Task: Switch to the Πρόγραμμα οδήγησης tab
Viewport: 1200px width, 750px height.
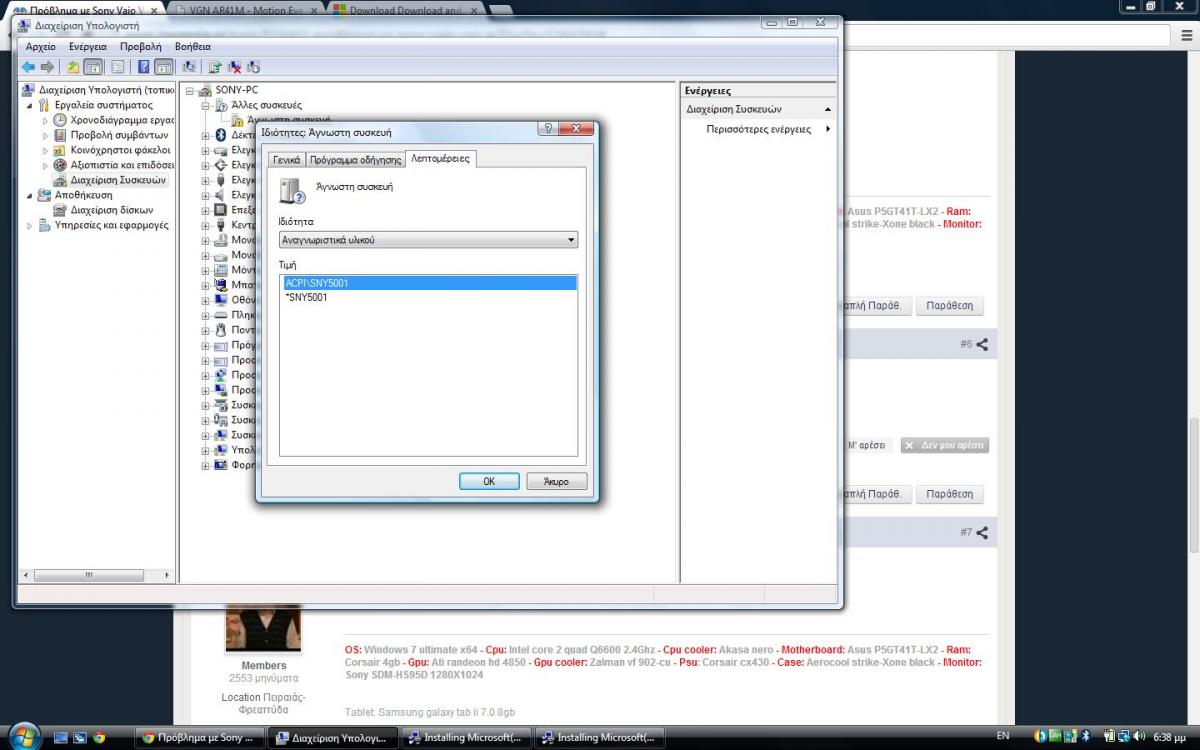Action: coord(355,160)
